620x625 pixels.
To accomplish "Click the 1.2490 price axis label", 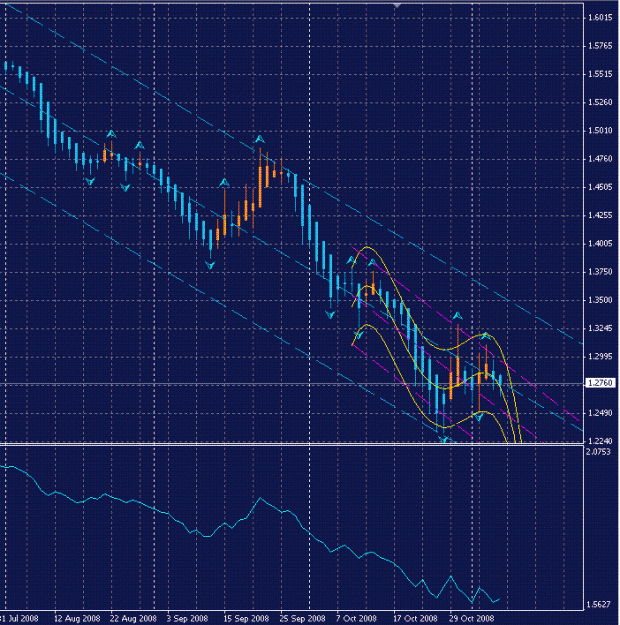I will [x=600, y=413].
